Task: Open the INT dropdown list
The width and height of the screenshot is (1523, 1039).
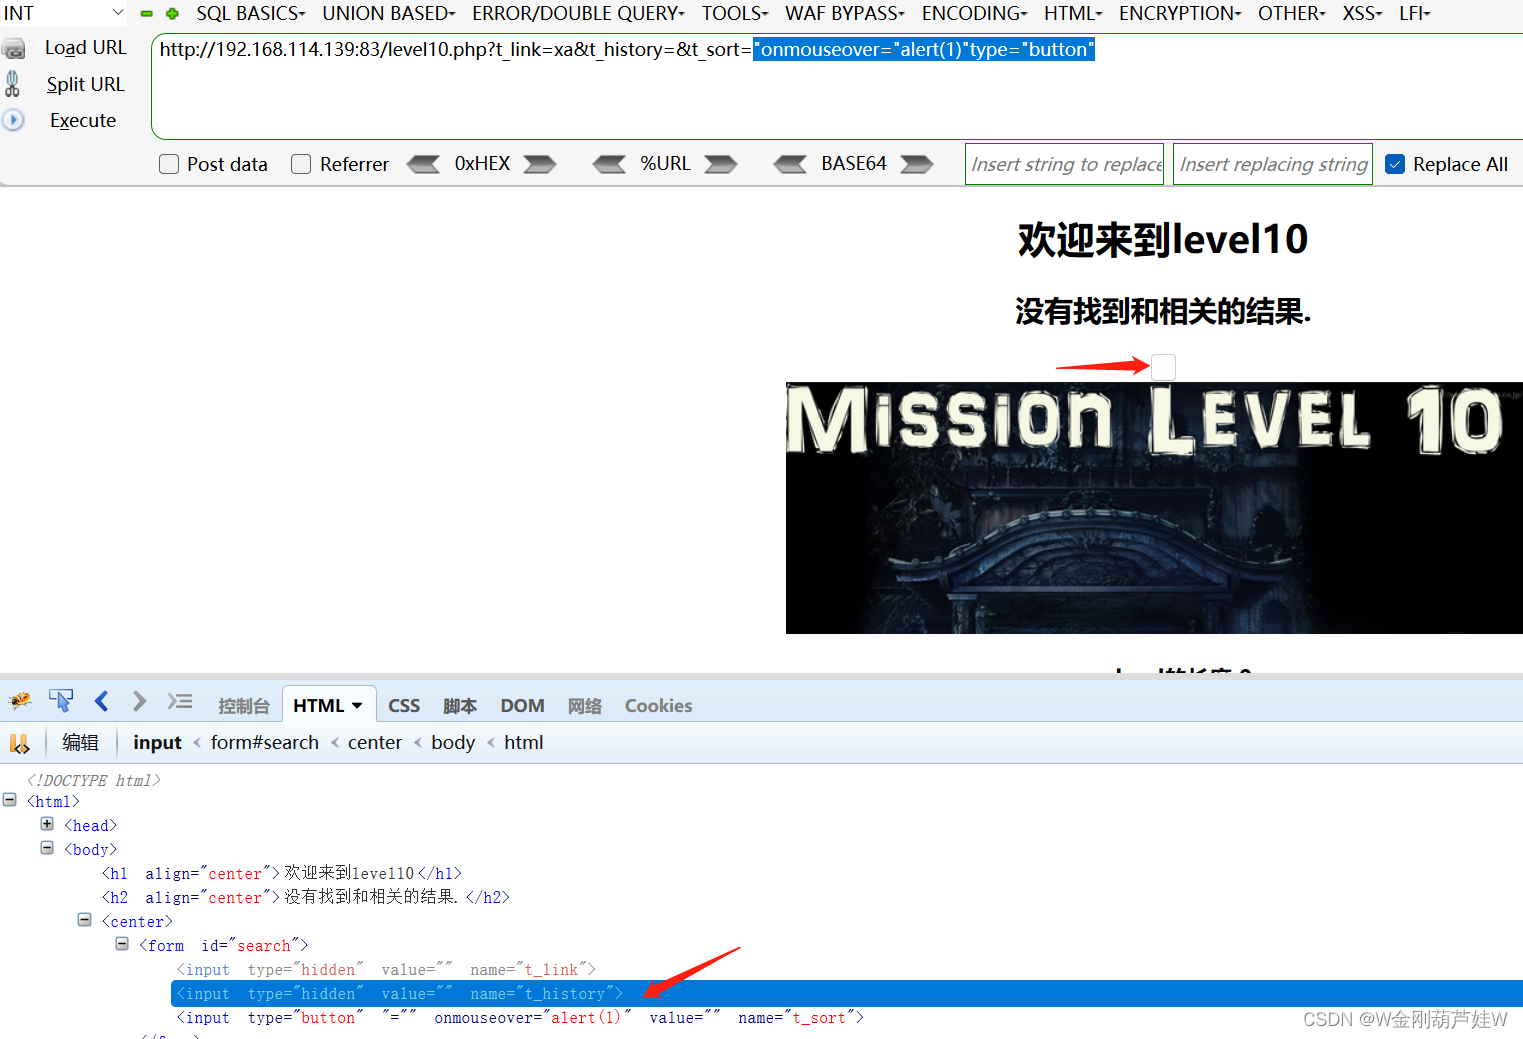Action: [x=117, y=13]
